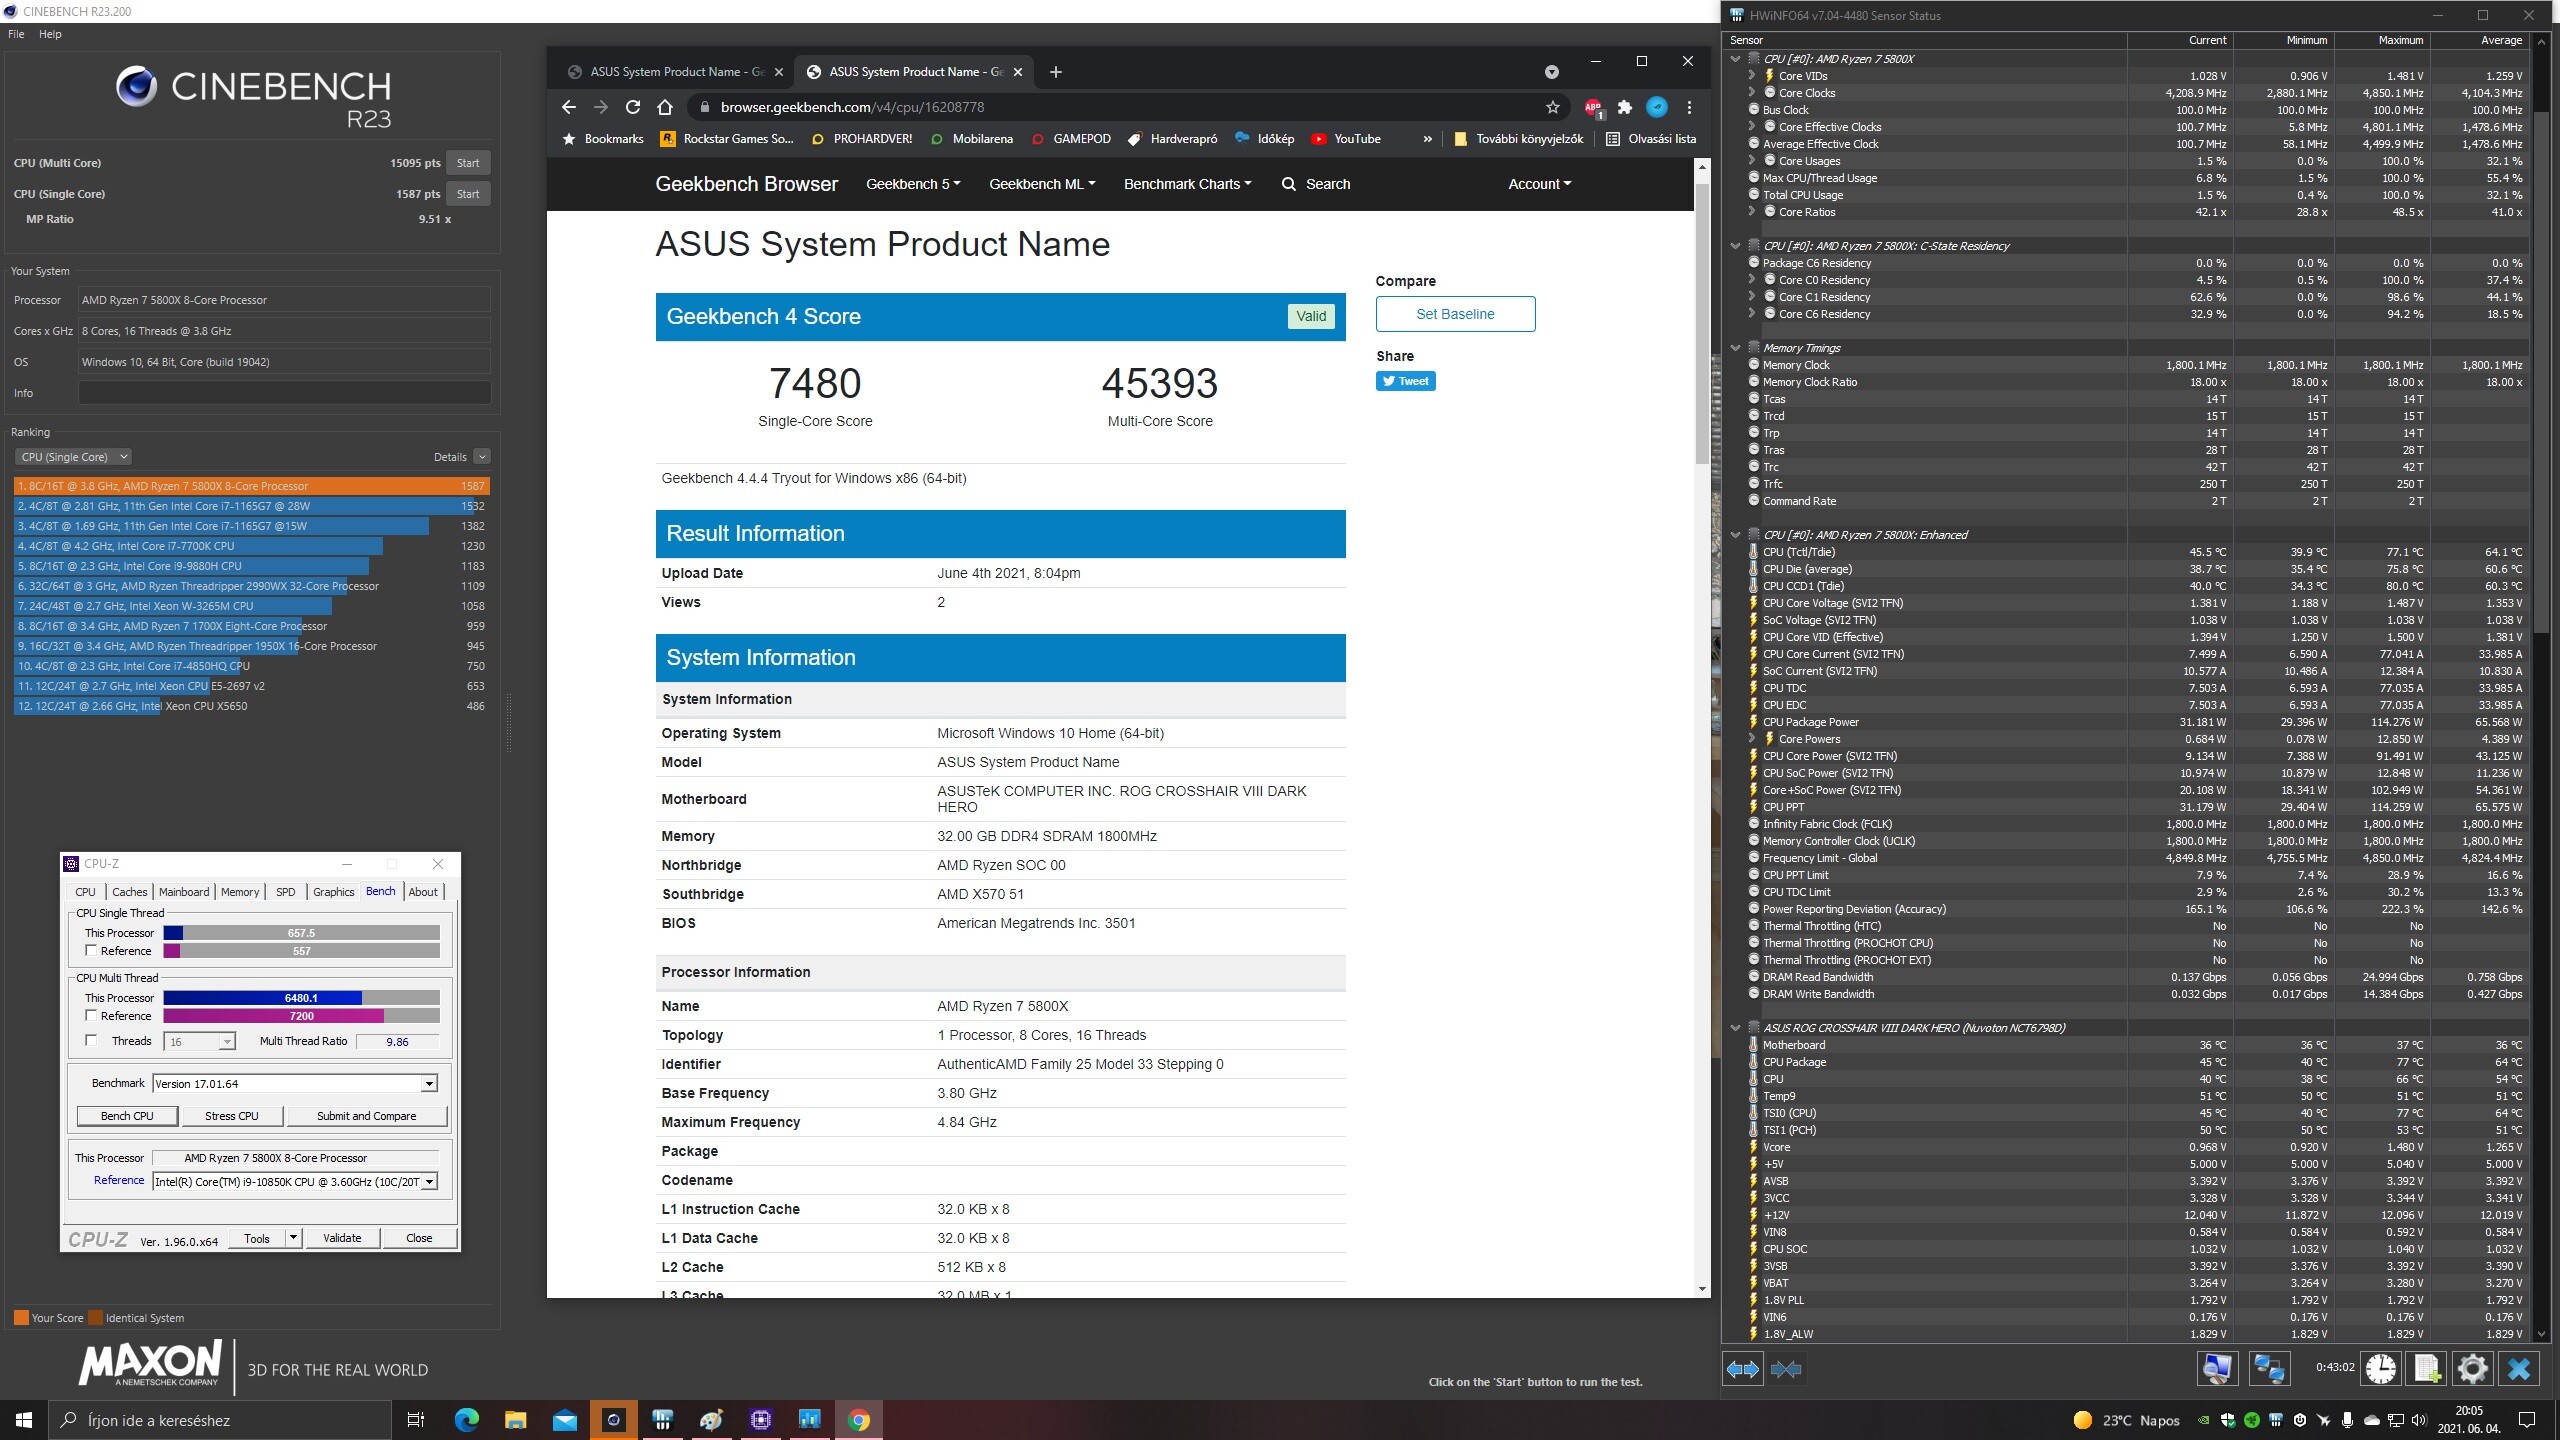Switch to CPU-Z taskbar icon
The image size is (2560, 1440).
coord(761,1420)
